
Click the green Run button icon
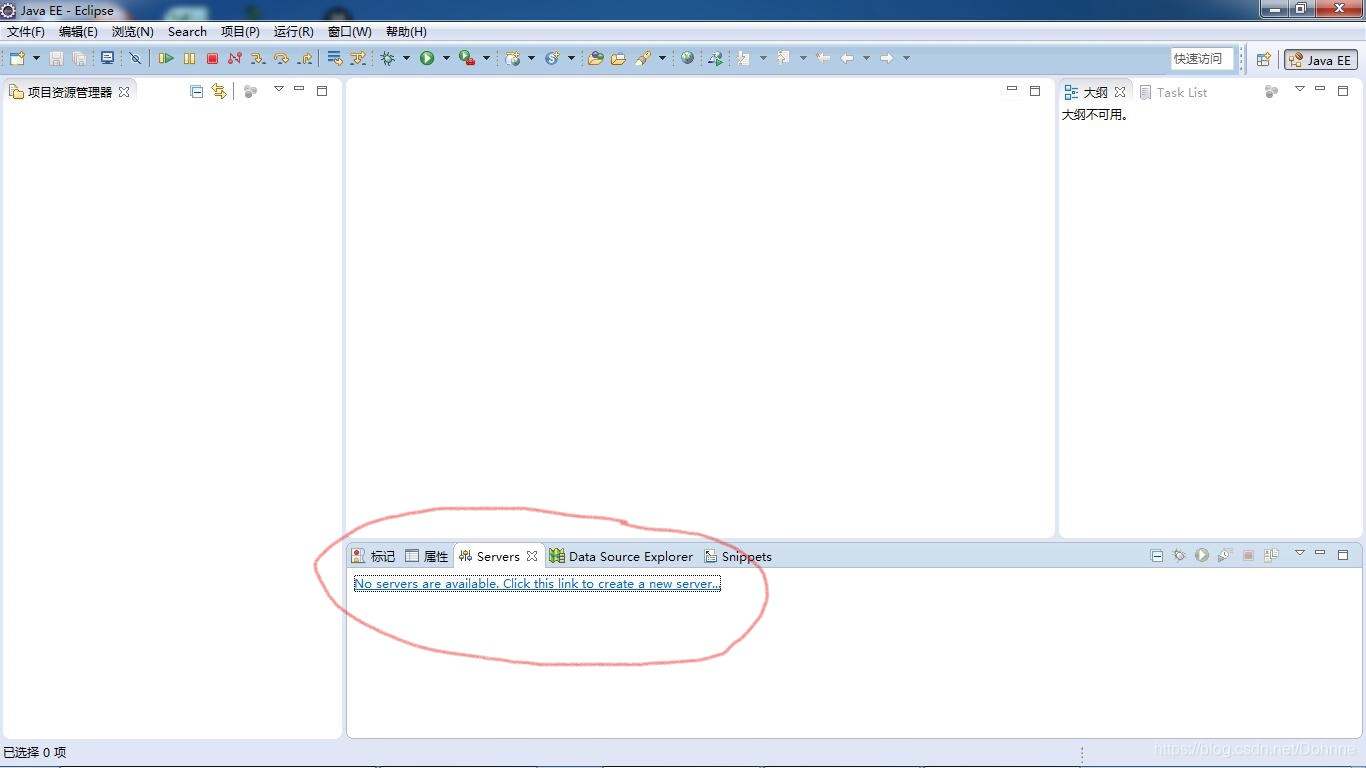[x=427, y=59]
